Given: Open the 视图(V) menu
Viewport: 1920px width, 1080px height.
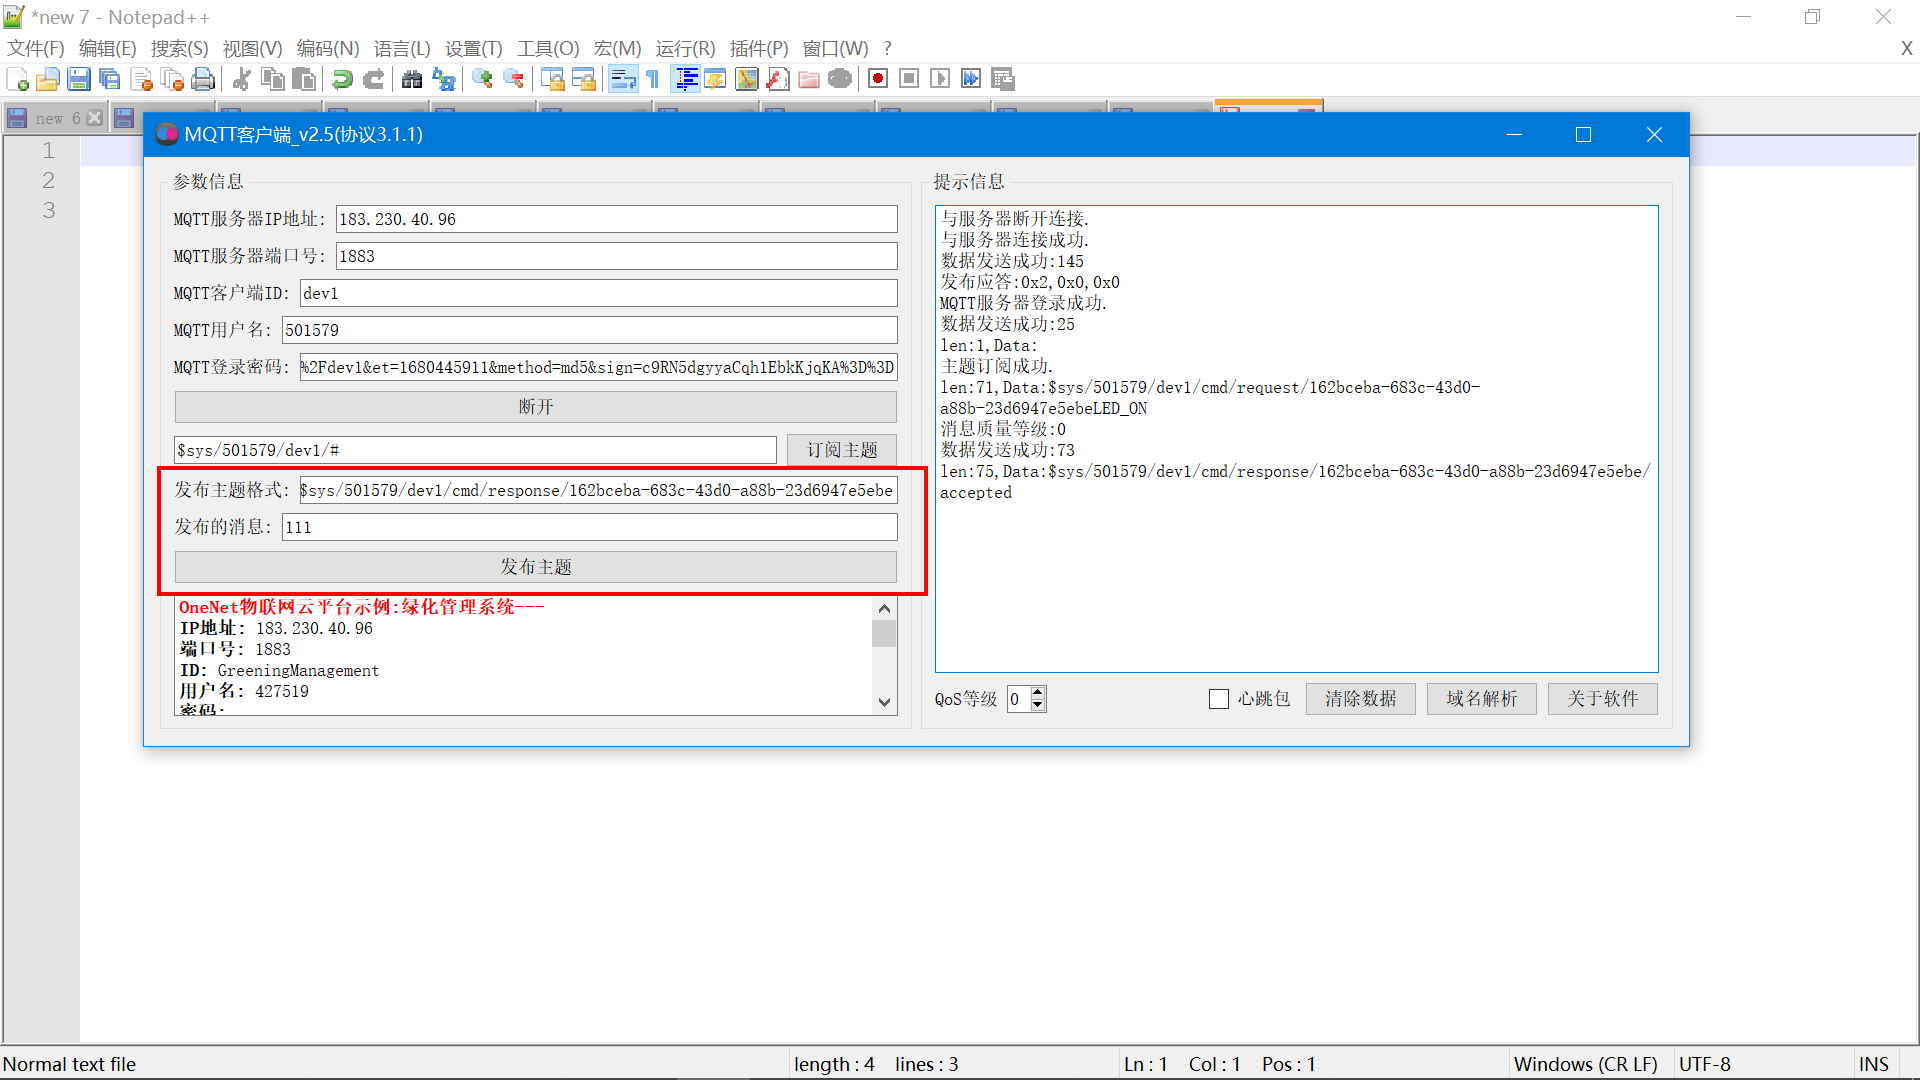Looking at the screenshot, I should pyautogui.click(x=252, y=48).
